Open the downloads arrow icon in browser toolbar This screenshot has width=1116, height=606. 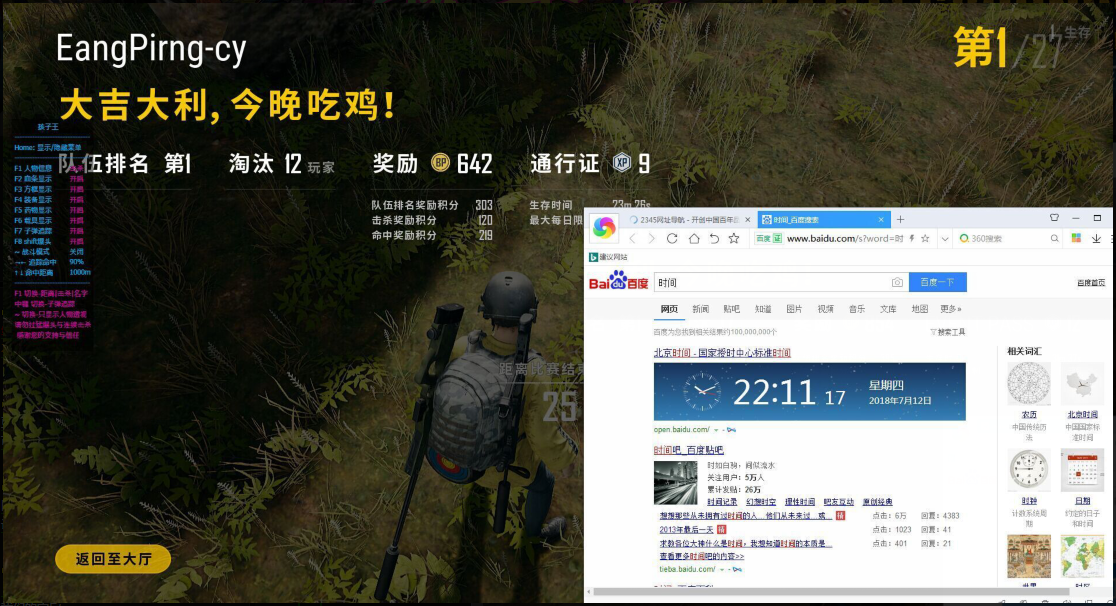point(1096,239)
